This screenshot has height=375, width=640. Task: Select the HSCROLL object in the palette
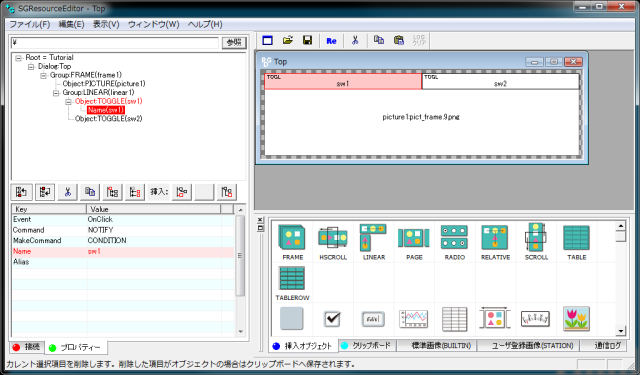pyautogui.click(x=333, y=242)
